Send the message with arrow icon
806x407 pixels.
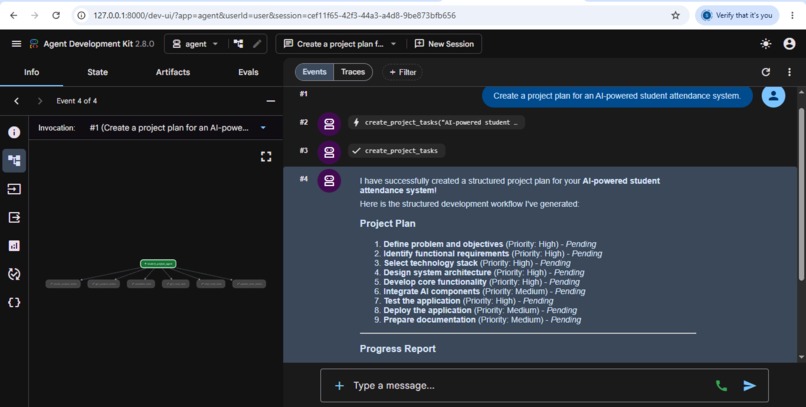(x=749, y=385)
